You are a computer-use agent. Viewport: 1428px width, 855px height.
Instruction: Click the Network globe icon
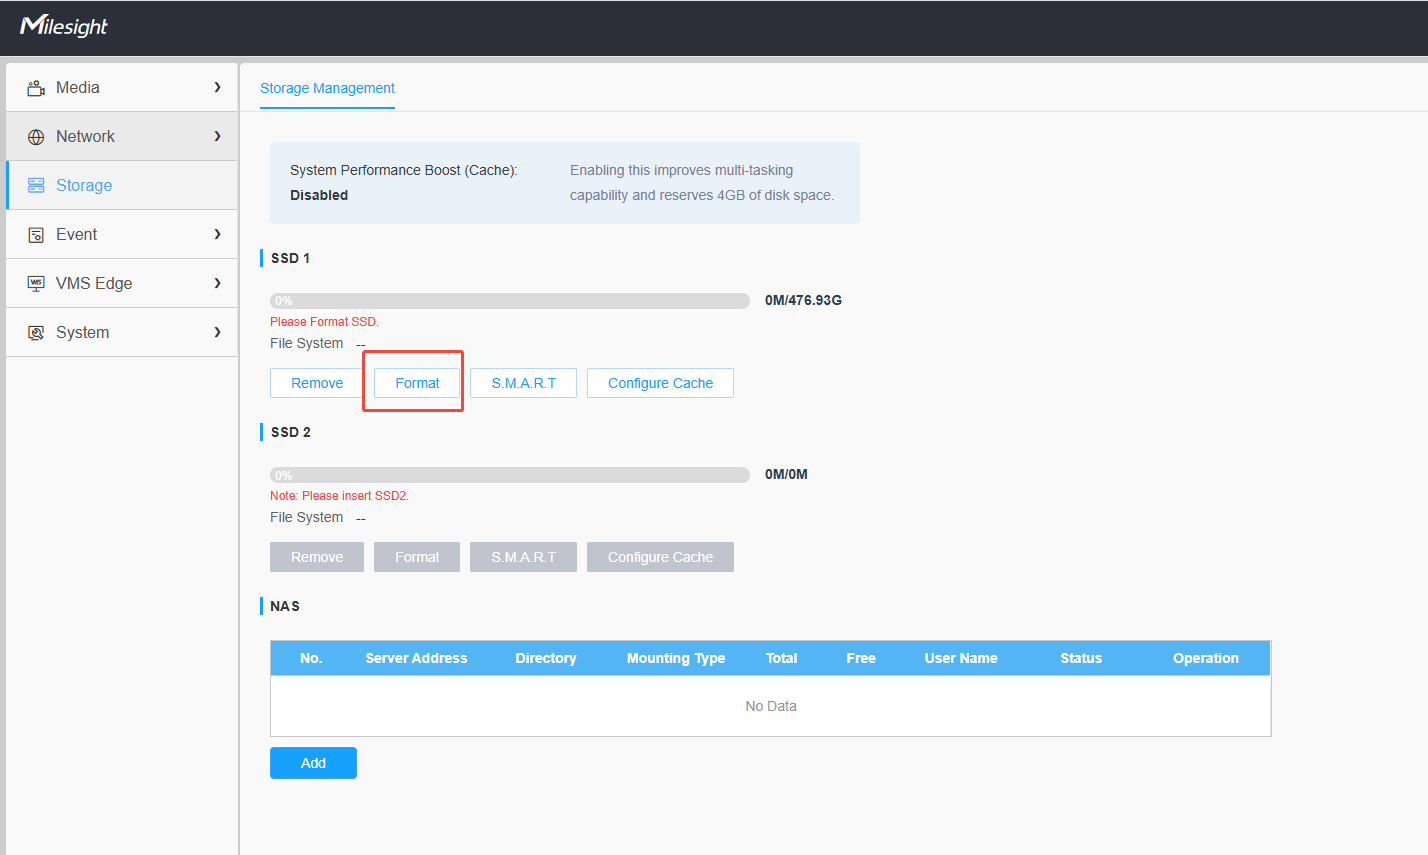pos(36,137)
